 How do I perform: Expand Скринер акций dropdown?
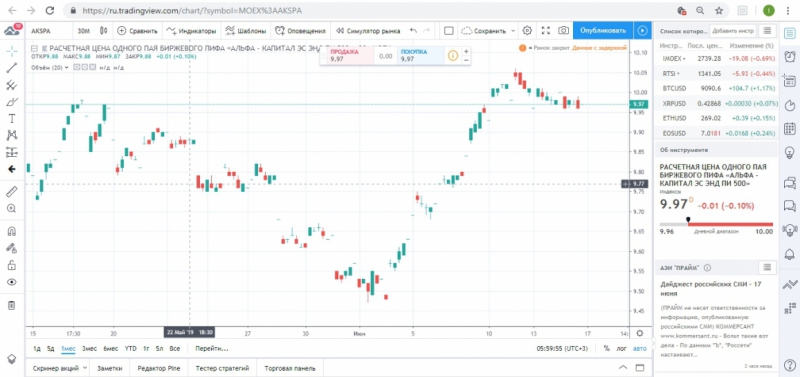coord(84,368)
